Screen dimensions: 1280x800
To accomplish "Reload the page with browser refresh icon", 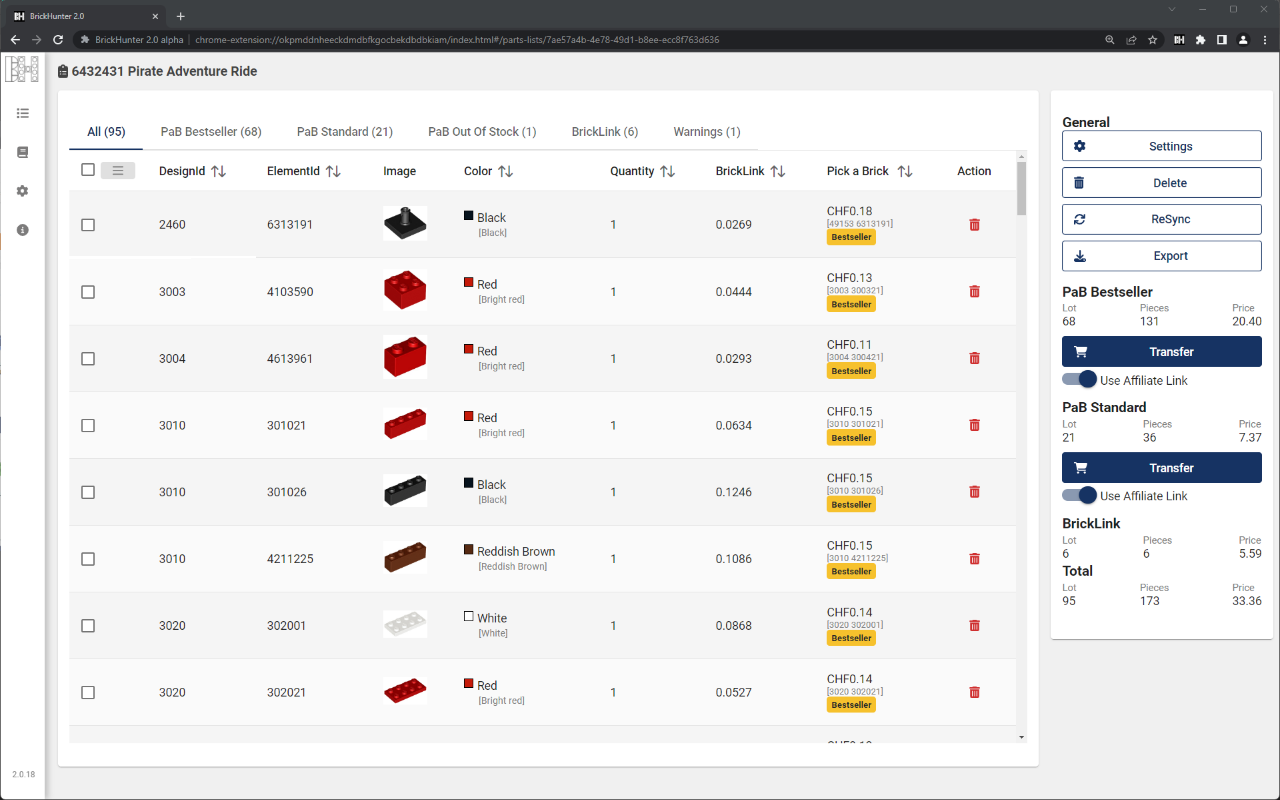I will click(58, 40).
